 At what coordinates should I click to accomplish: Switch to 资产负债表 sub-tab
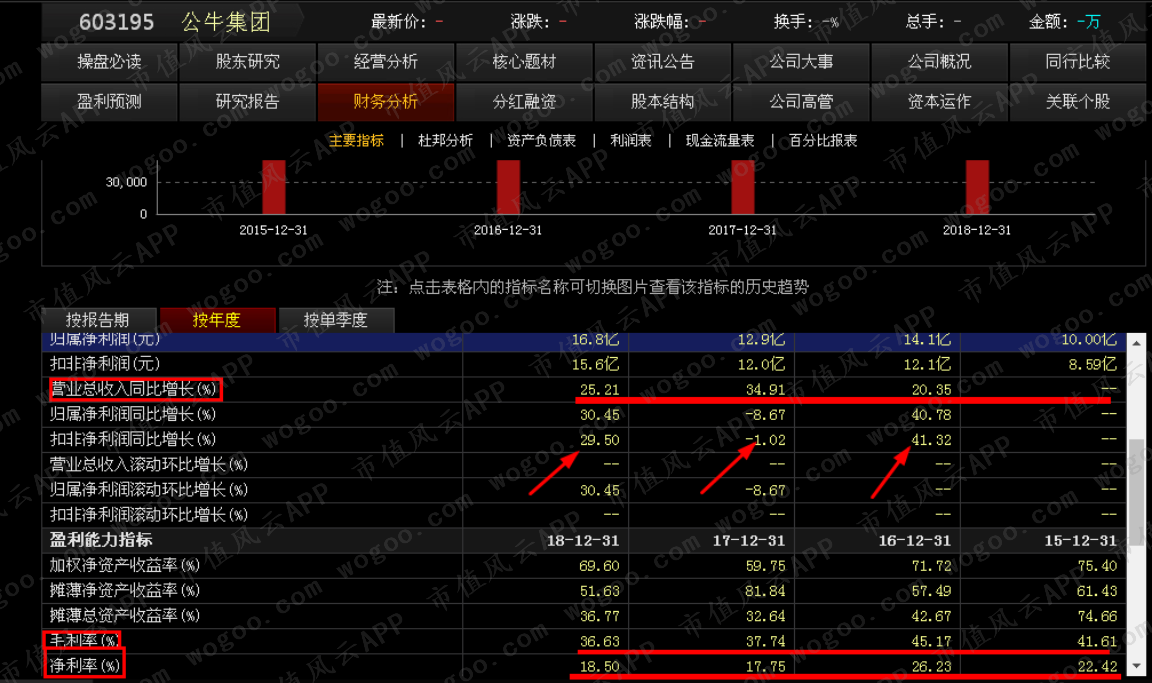[541, 140]
